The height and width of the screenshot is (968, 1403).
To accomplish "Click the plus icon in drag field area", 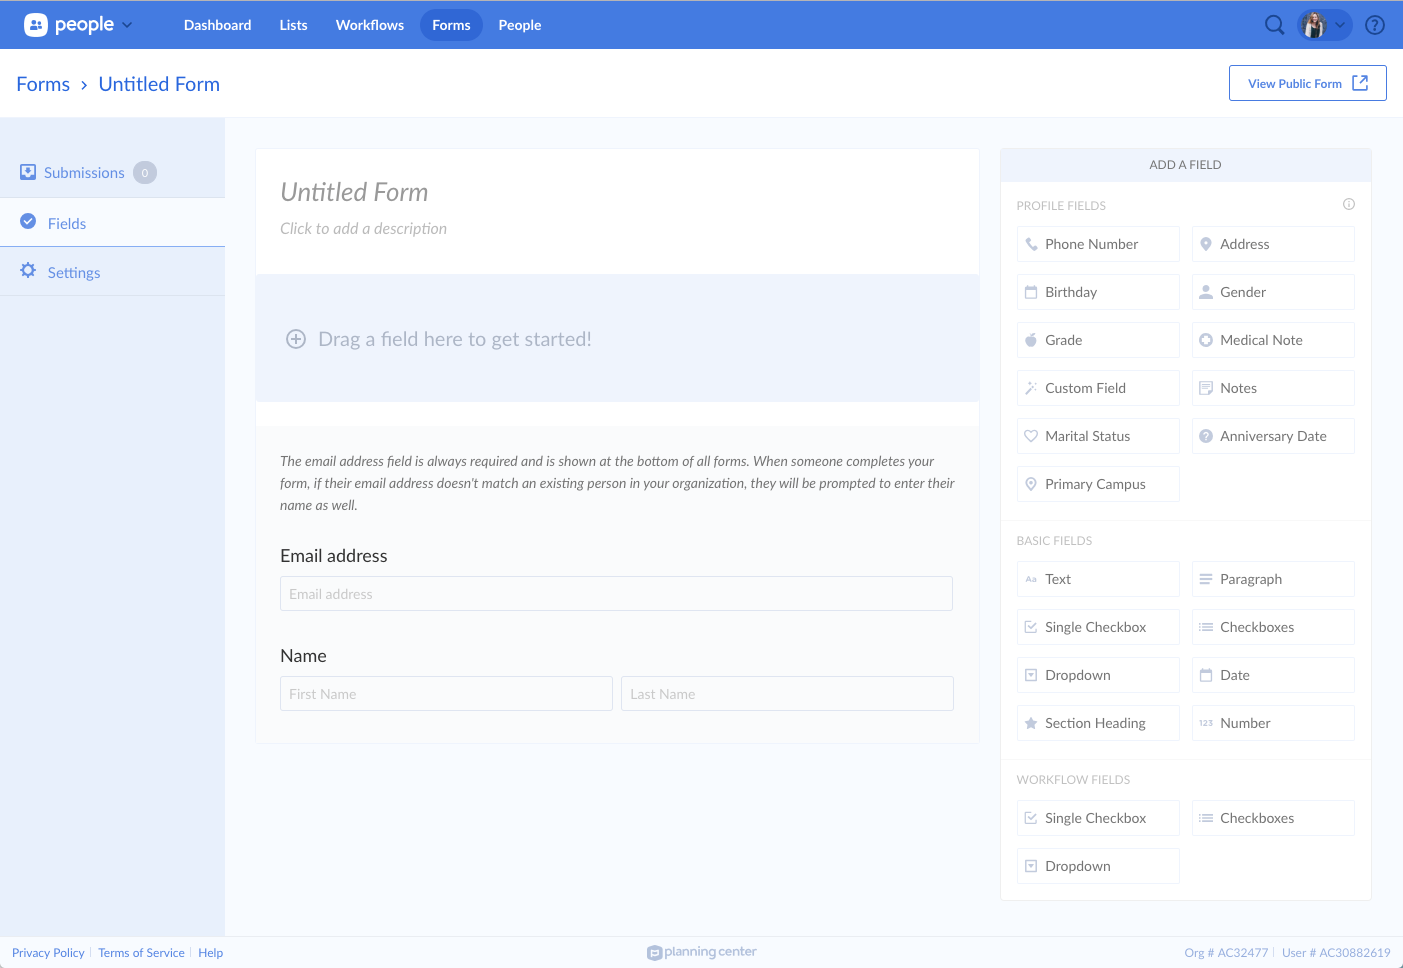I will (296, 339).
